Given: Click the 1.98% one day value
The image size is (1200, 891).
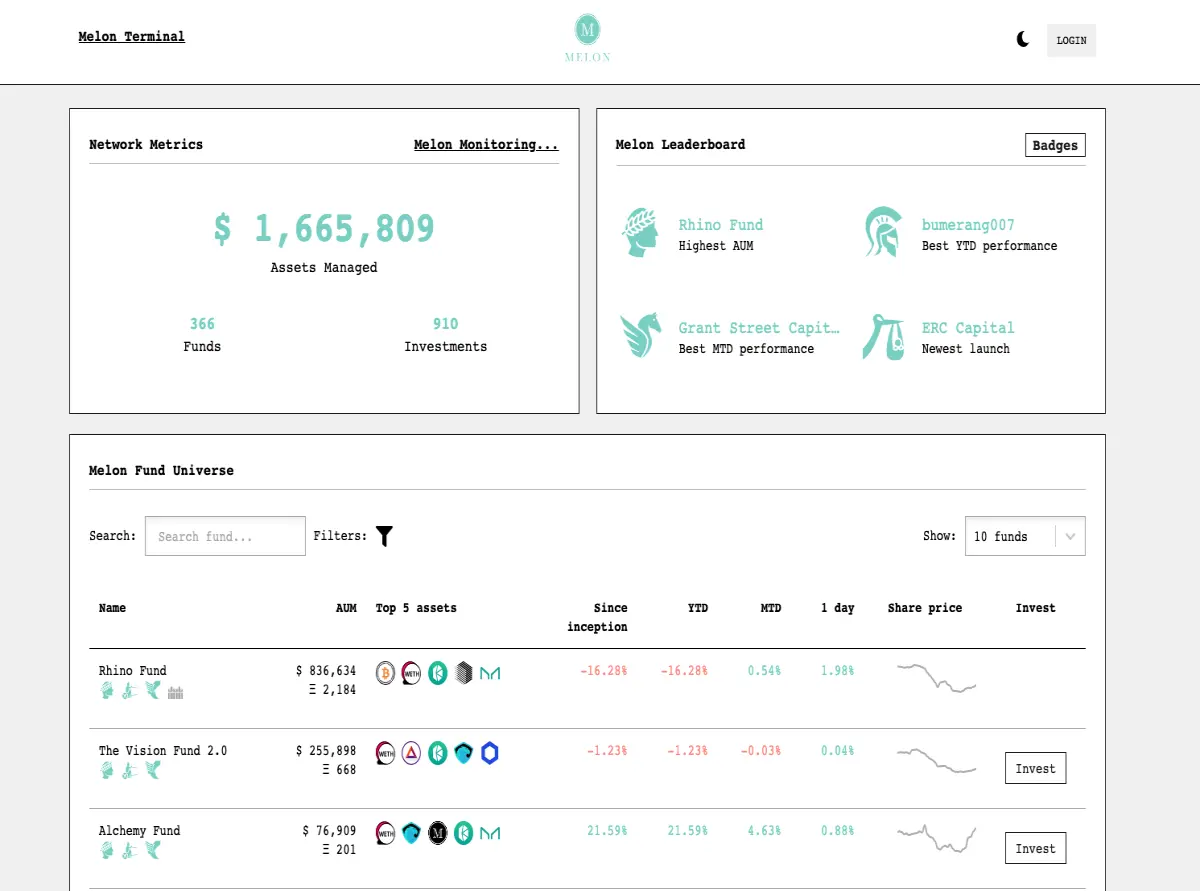Looking at the screenshot, I should pyautogui.click(x=837, y=671).
